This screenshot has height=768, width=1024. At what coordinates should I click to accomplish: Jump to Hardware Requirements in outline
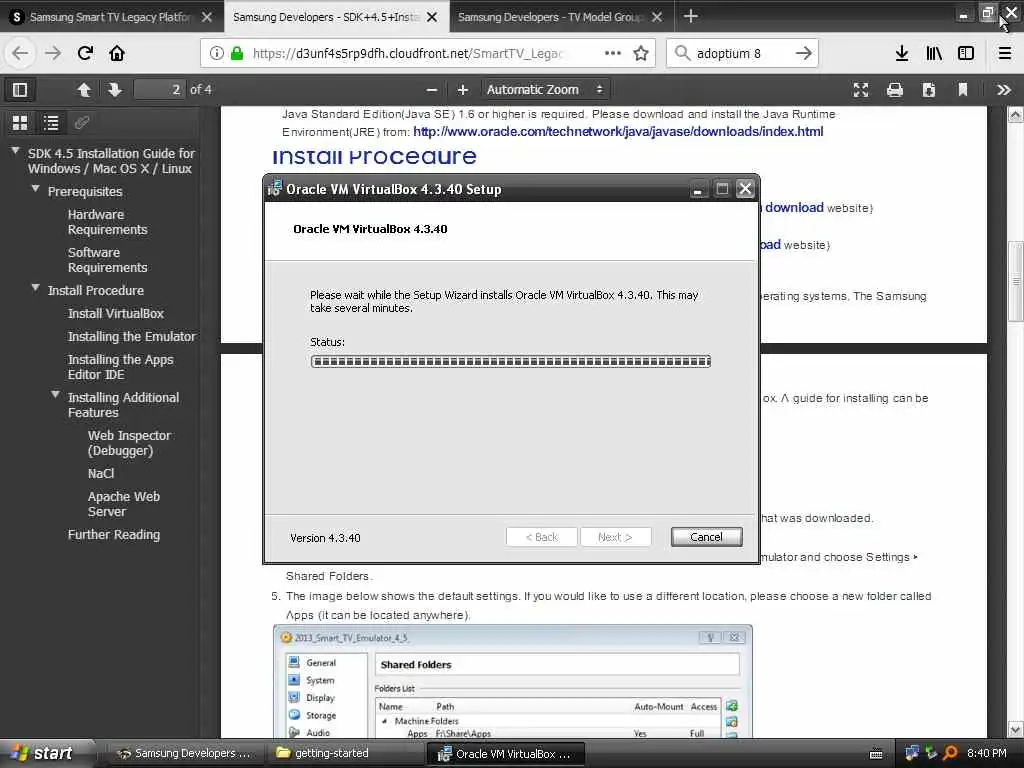(x=107, y=222)
